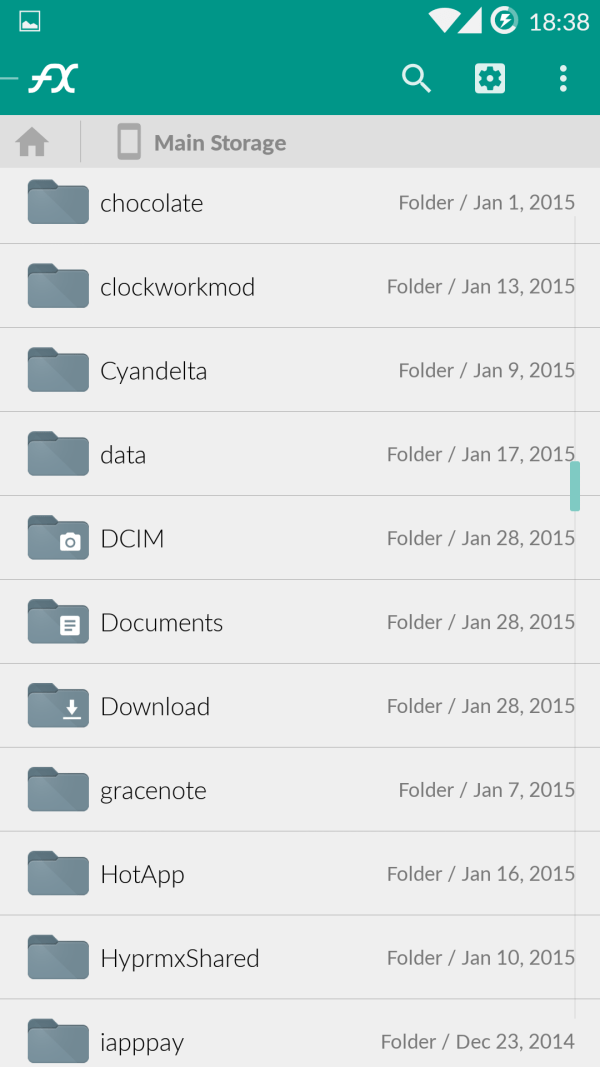Click the phone storage icon beside Main Storage
Image resolution: width=600 pixels, height=1067 pixels.
point(128,141)
